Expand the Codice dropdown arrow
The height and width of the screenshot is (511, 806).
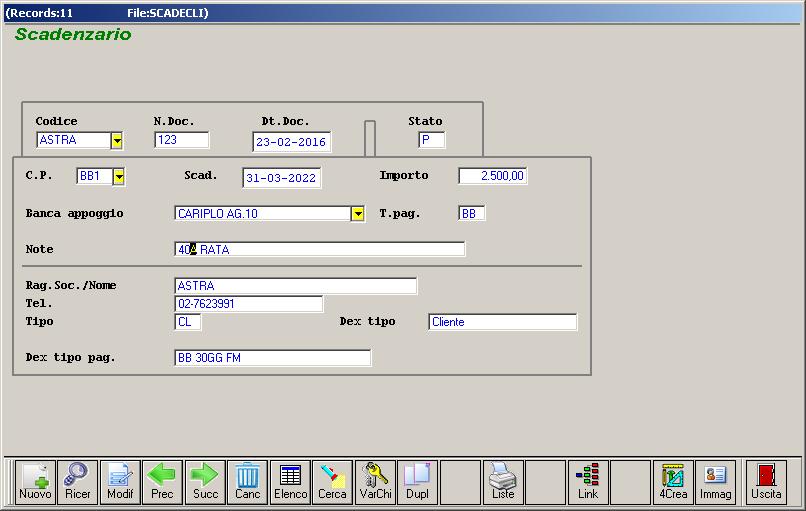pos(117,140)
